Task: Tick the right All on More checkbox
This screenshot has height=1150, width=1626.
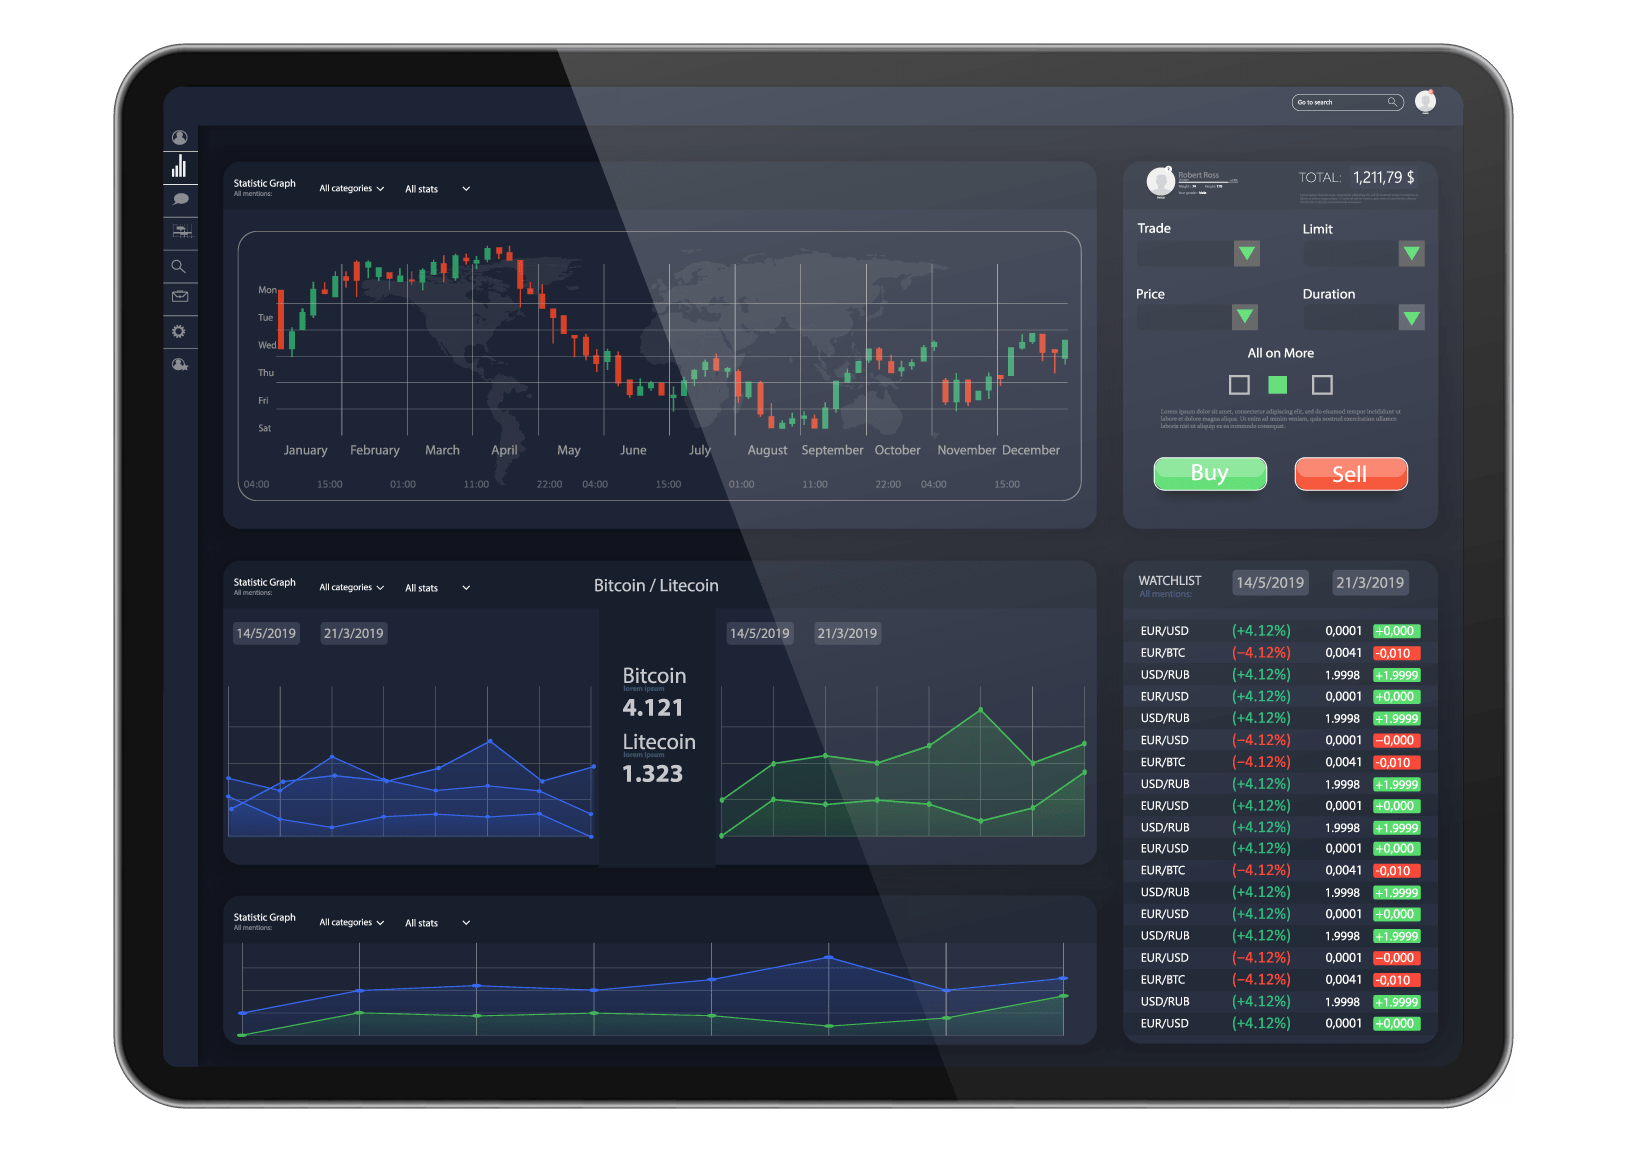Action: (x=1322, y=385)
